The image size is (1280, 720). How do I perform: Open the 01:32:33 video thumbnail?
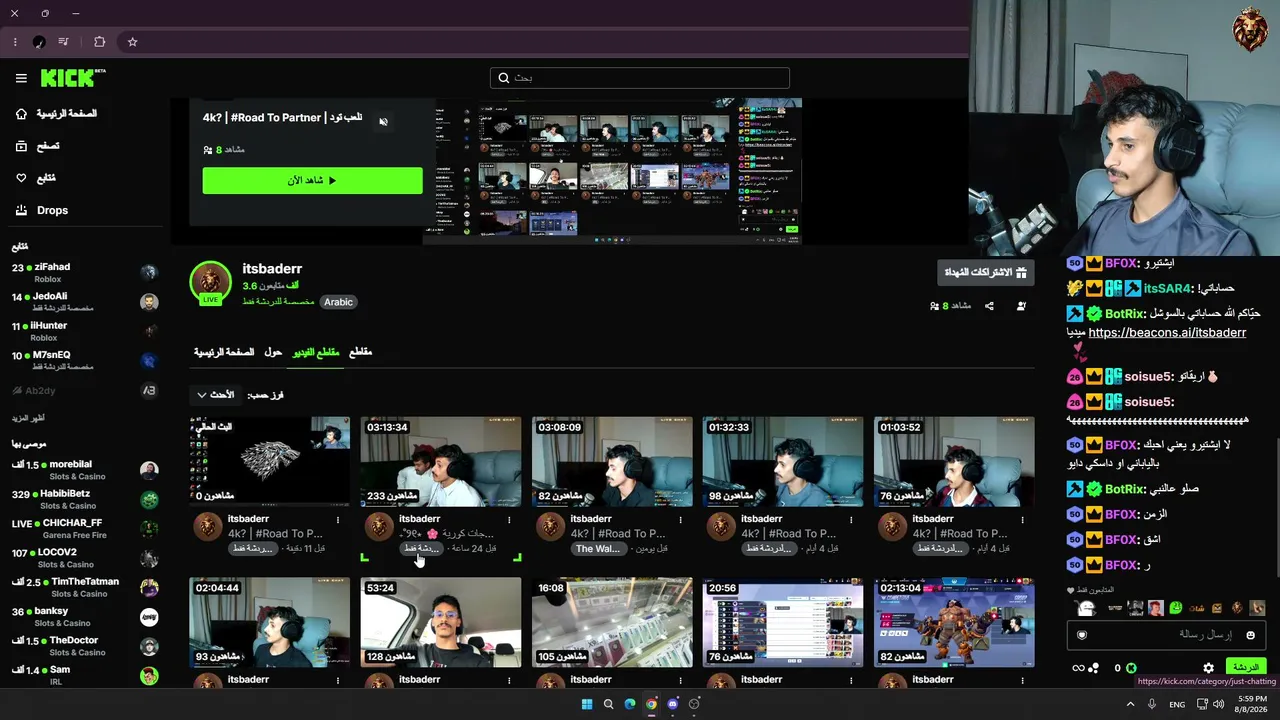click(x=783, y=462)
